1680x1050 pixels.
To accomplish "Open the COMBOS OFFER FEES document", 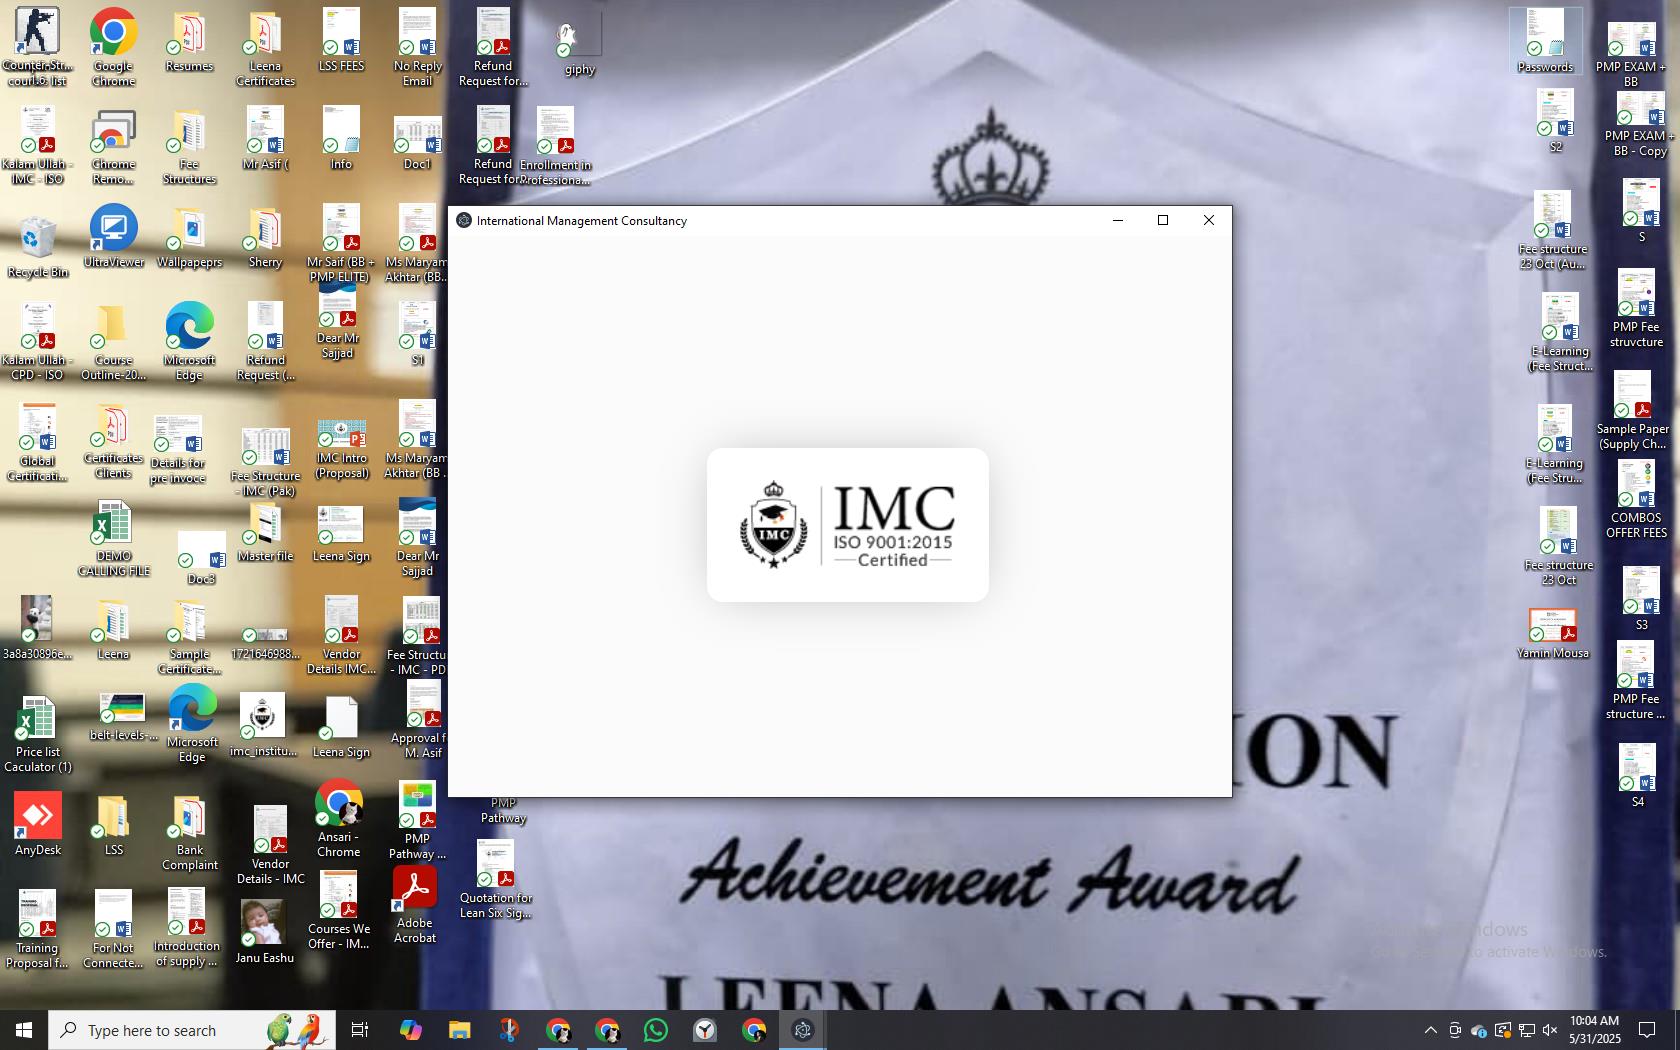I will point(1637,500).
